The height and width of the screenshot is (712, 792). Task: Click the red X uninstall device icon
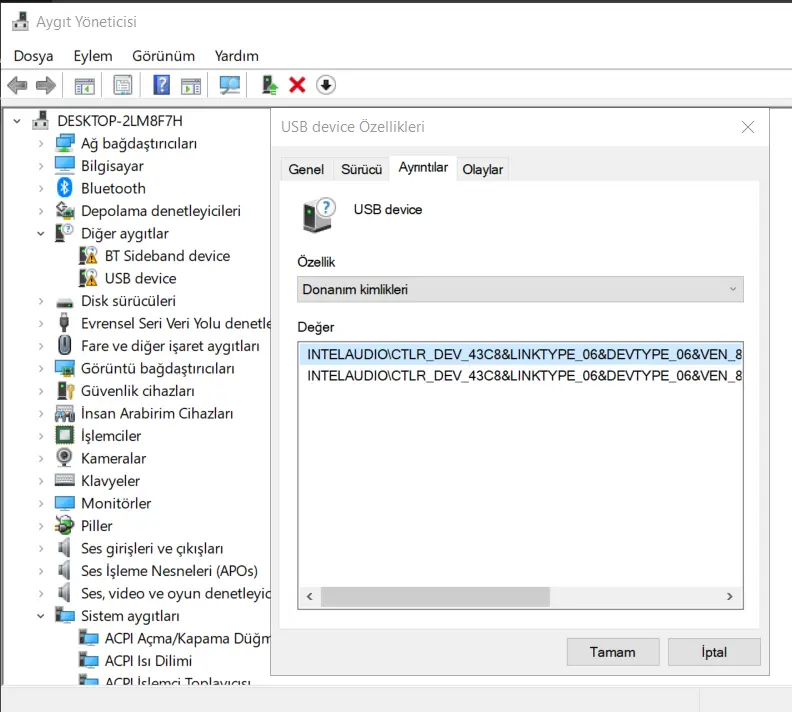(298, 85)
